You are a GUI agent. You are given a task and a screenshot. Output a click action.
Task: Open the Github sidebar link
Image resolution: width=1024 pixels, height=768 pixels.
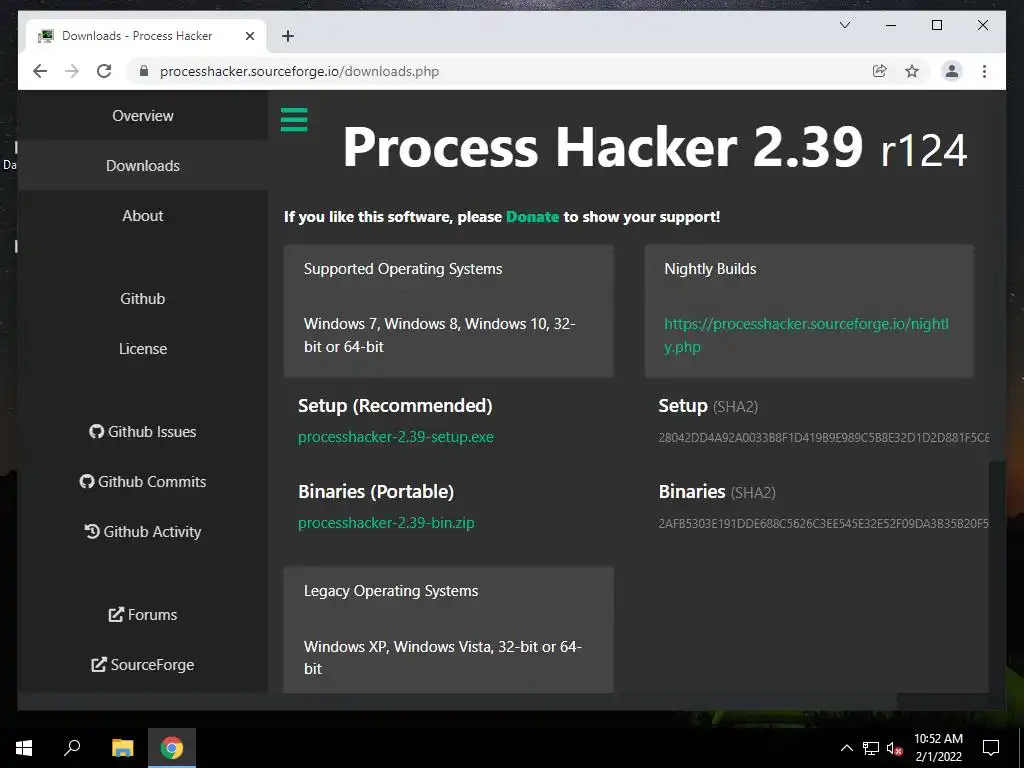click(142, 298)
